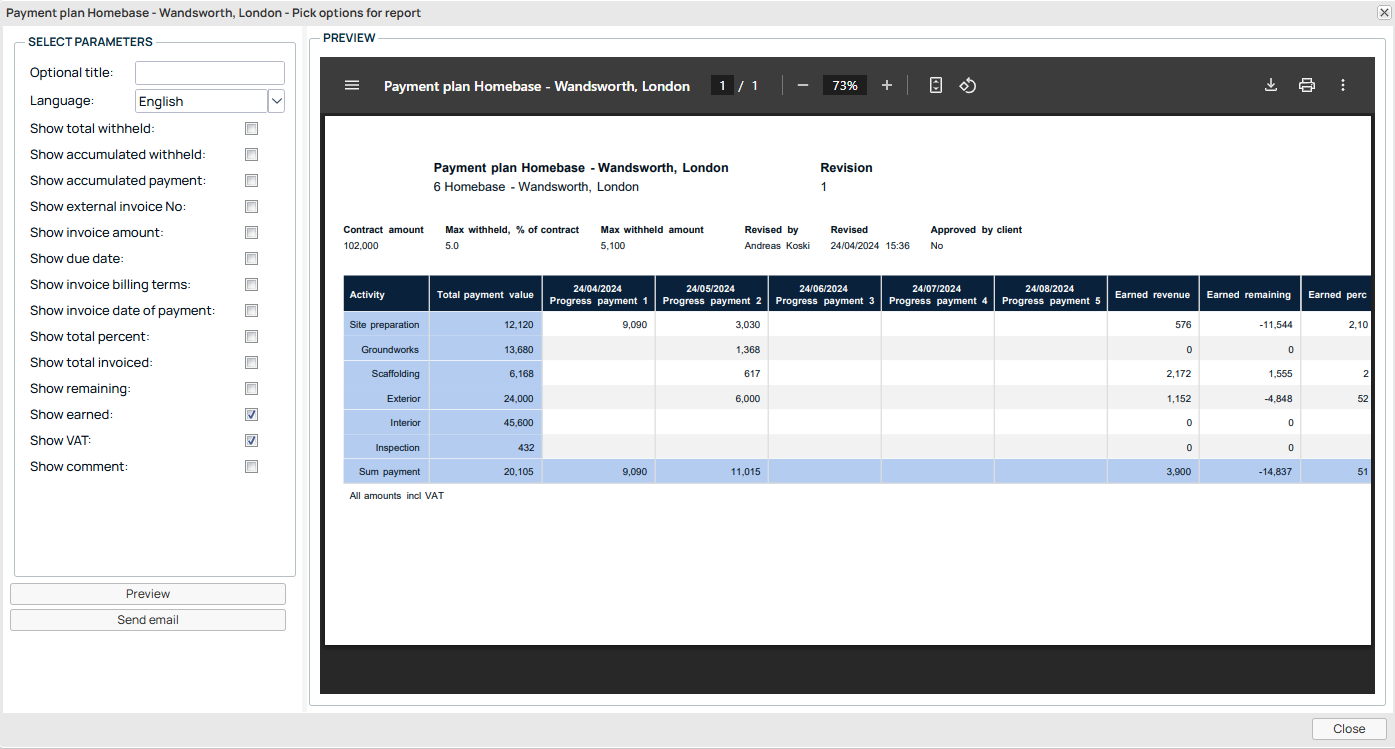Viewport: 1395px width, 749px height.
Task: Enable Show remaining checkbox
Action: 252,389
